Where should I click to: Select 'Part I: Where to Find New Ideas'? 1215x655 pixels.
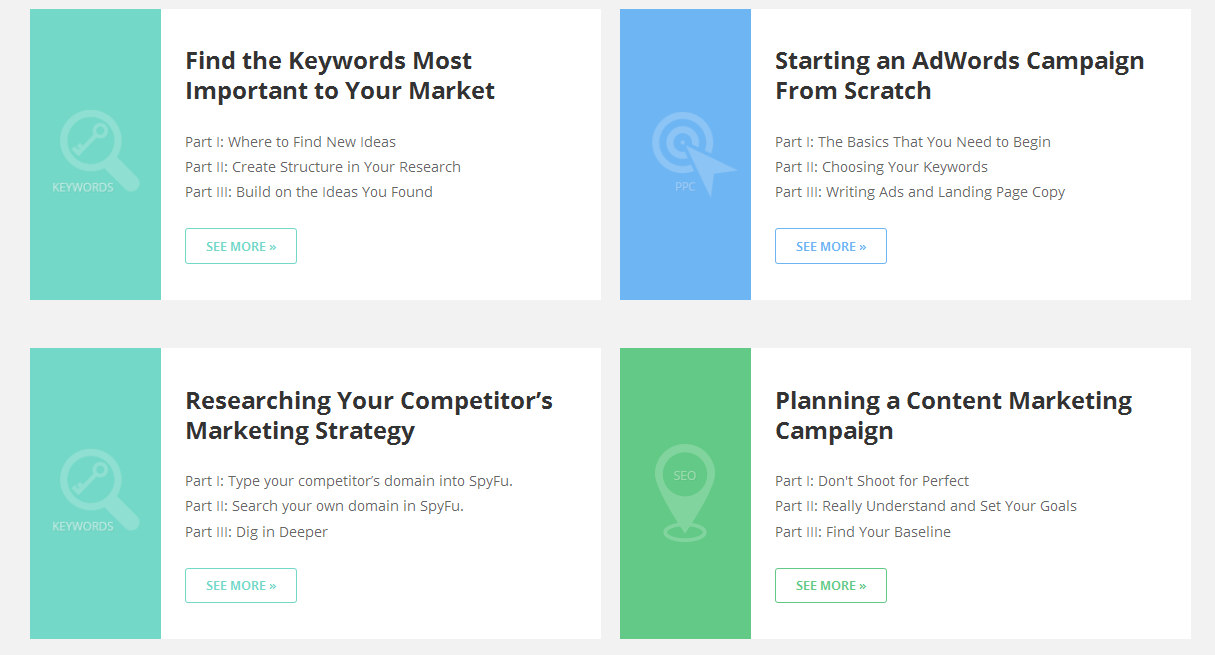coord(290,142)
